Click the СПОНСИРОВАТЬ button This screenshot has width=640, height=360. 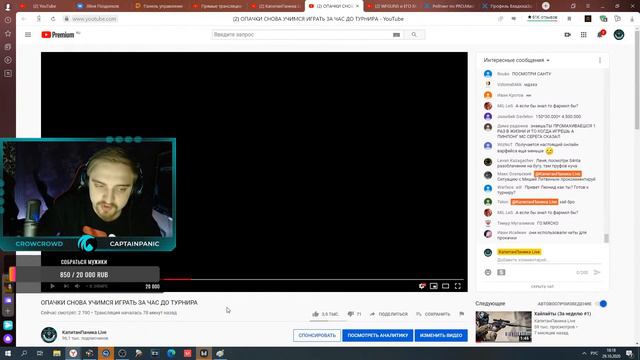tap(317, 335)
